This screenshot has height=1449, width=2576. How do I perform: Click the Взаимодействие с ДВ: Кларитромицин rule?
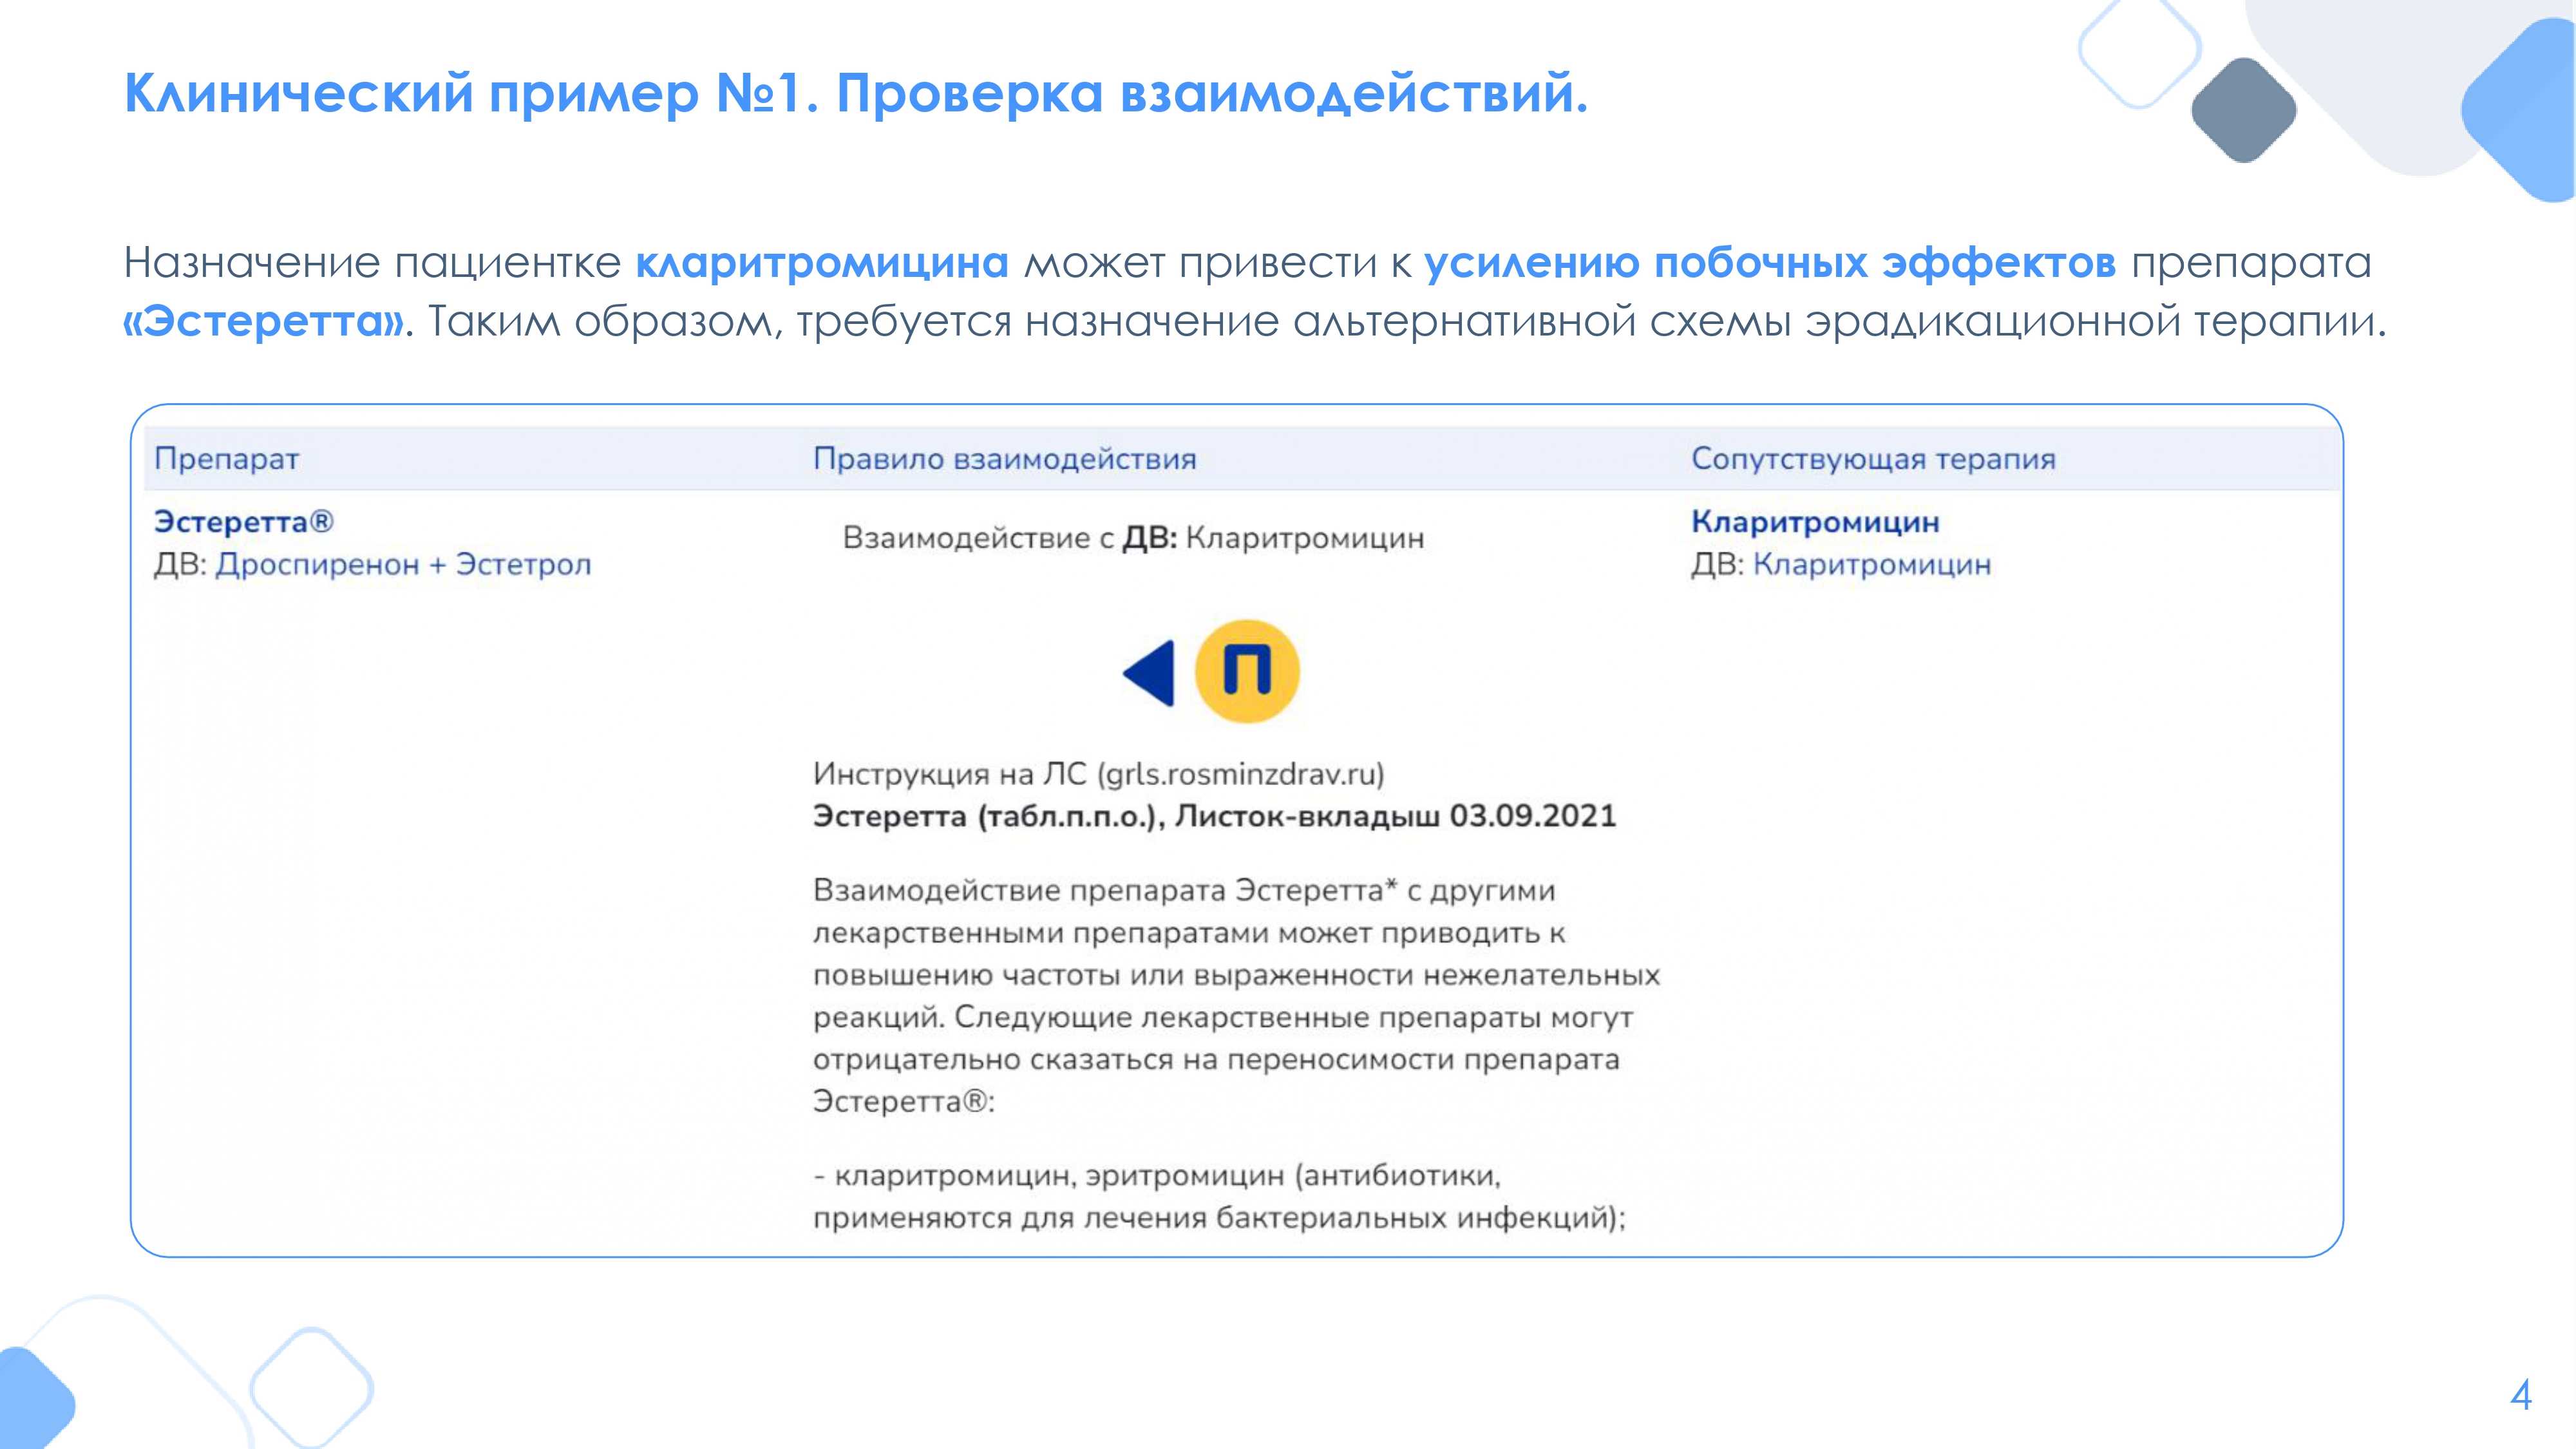point(1133,538)
